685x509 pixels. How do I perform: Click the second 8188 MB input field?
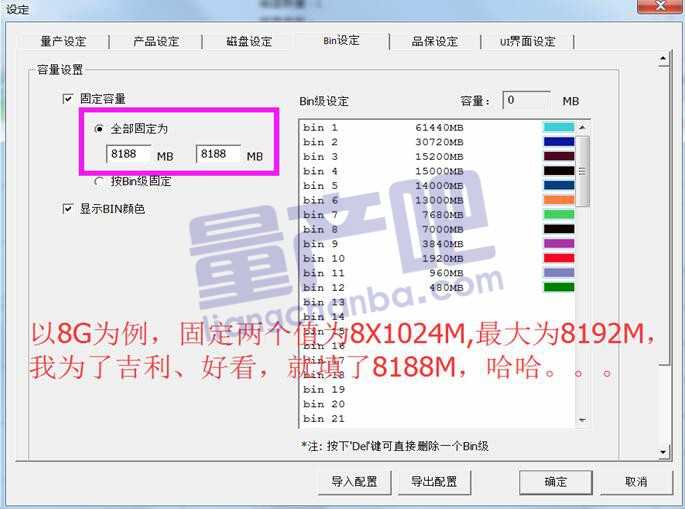[218, 155]
